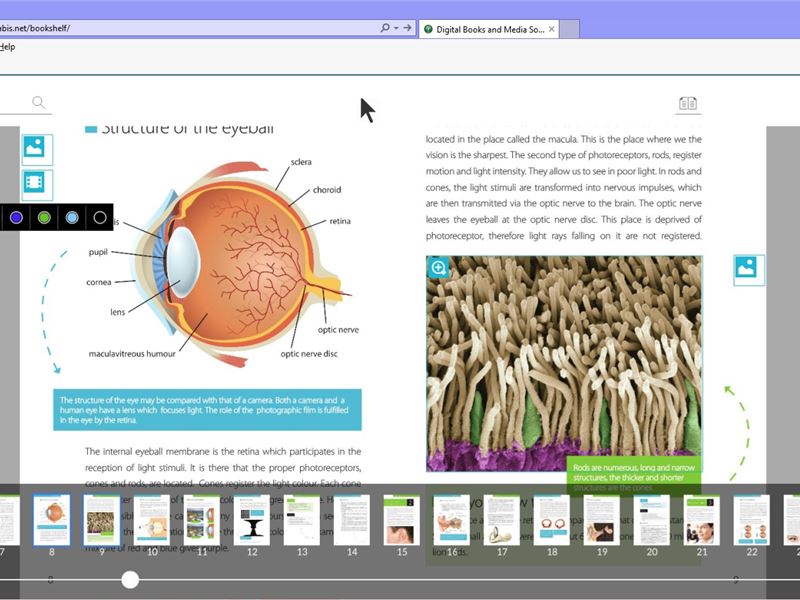800x600 pixels.
Task: Click the page navigation slider handle
Action: pyautogui.click(x=130, y=579)
